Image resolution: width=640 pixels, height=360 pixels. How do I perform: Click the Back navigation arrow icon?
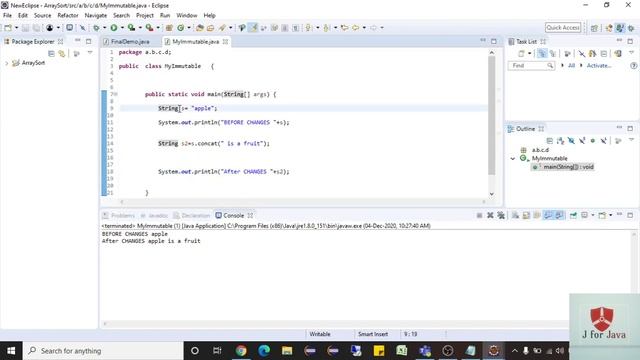[x=356, y=28]
